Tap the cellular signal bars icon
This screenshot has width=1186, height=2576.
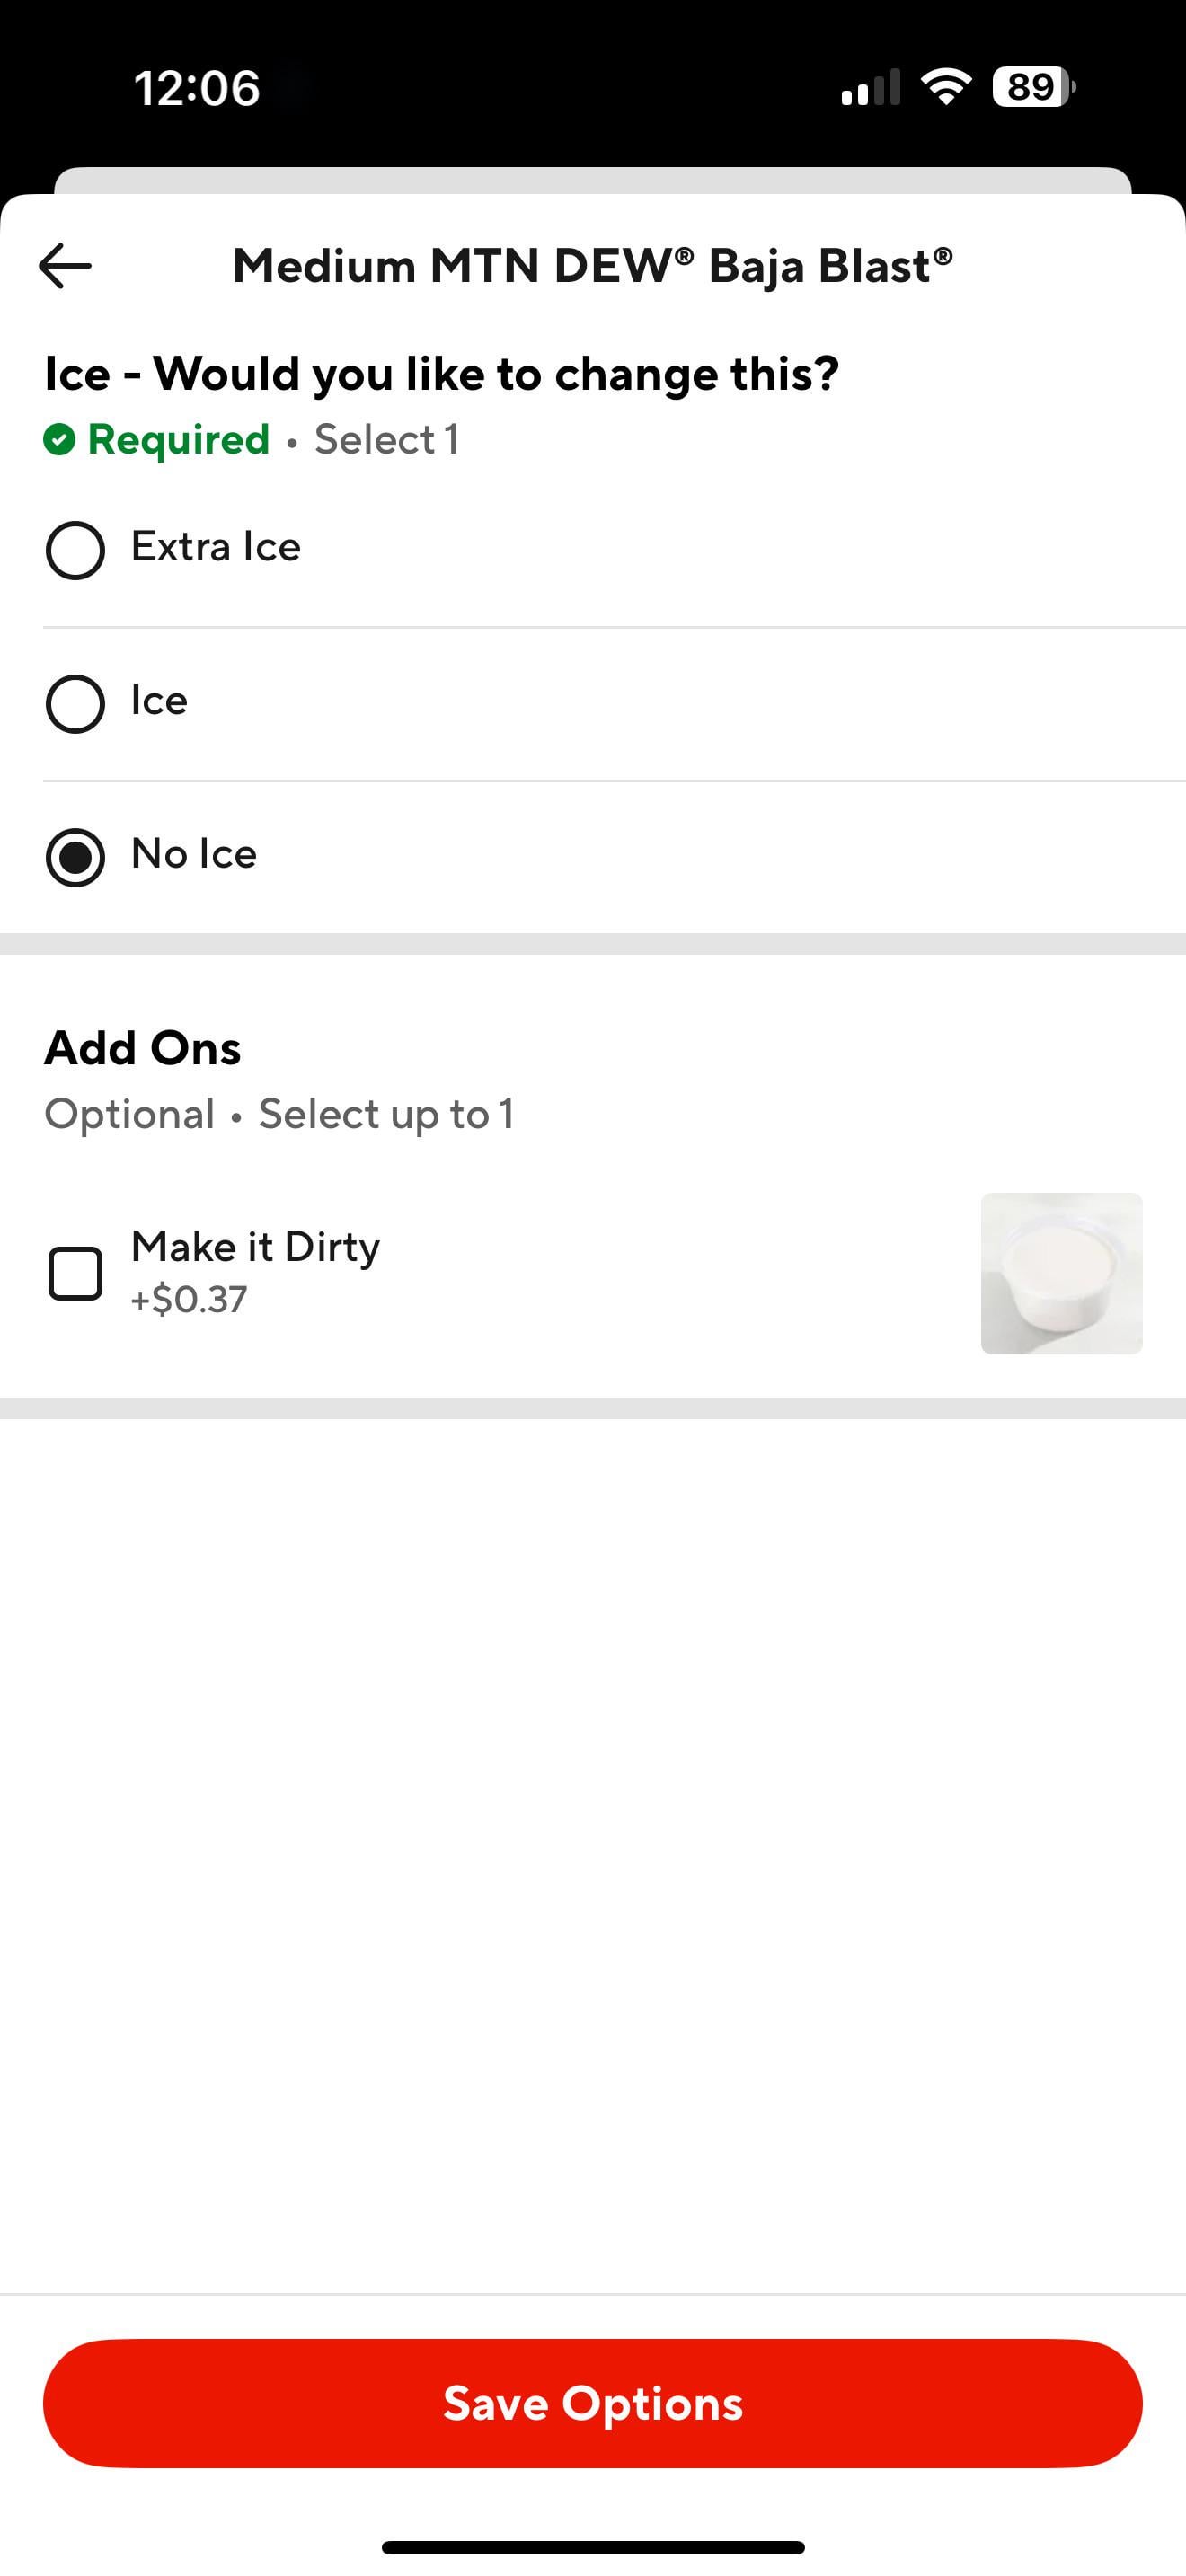(x=870, y=88)
